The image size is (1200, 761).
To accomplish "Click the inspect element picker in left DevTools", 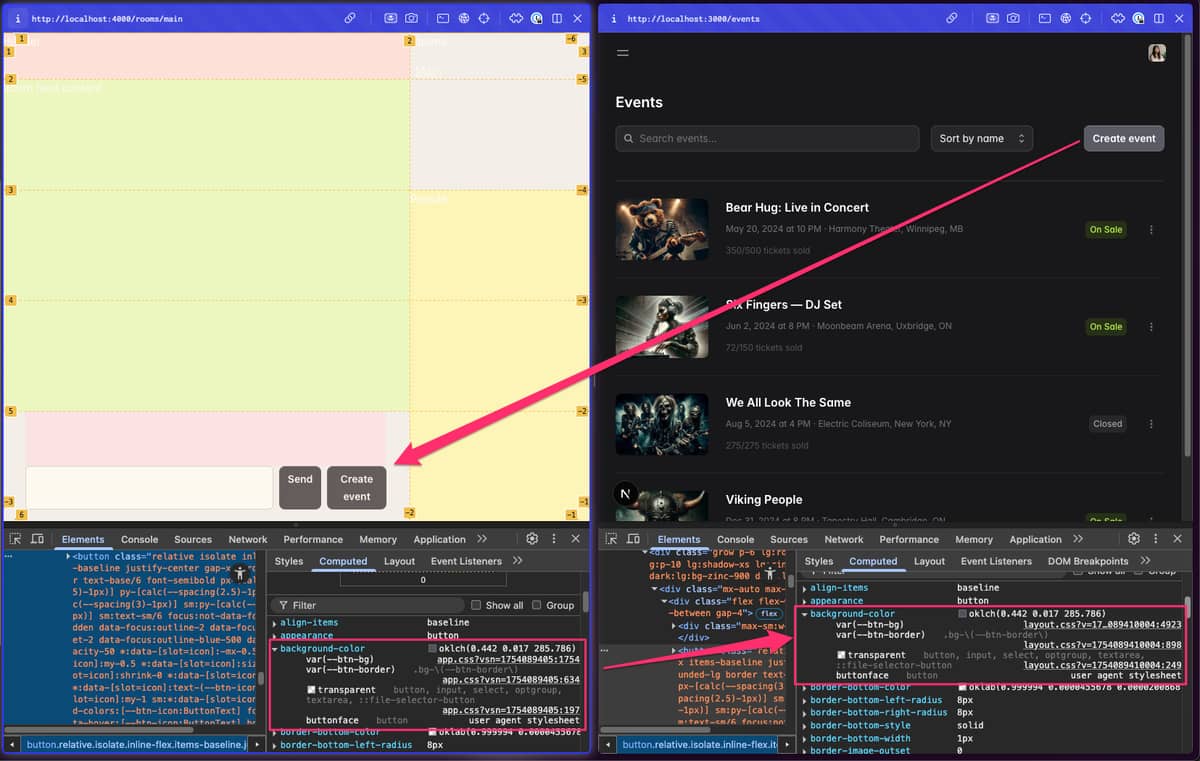I will click(x=16, y=539).
